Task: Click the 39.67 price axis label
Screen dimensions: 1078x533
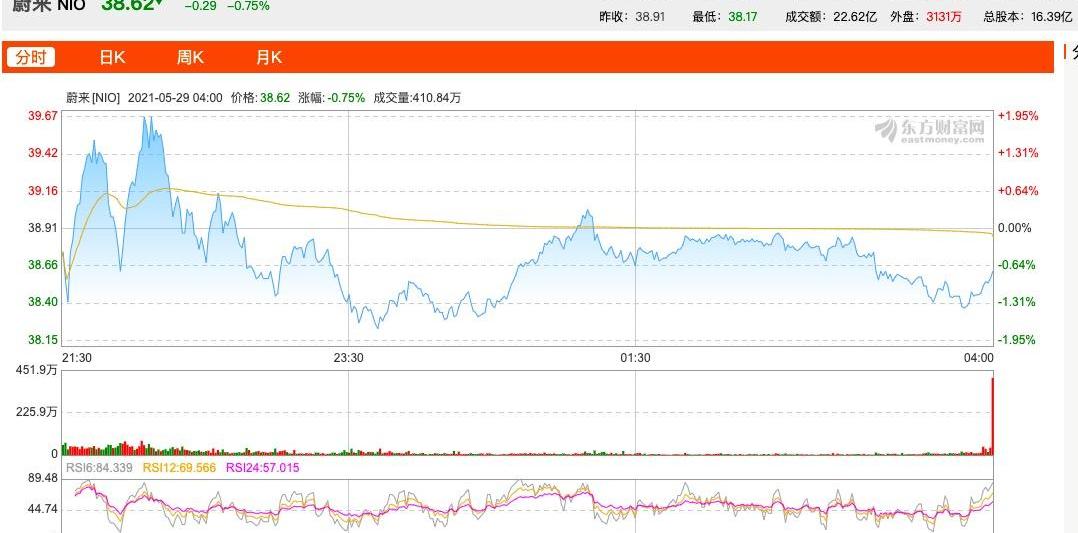Action: 43,116
